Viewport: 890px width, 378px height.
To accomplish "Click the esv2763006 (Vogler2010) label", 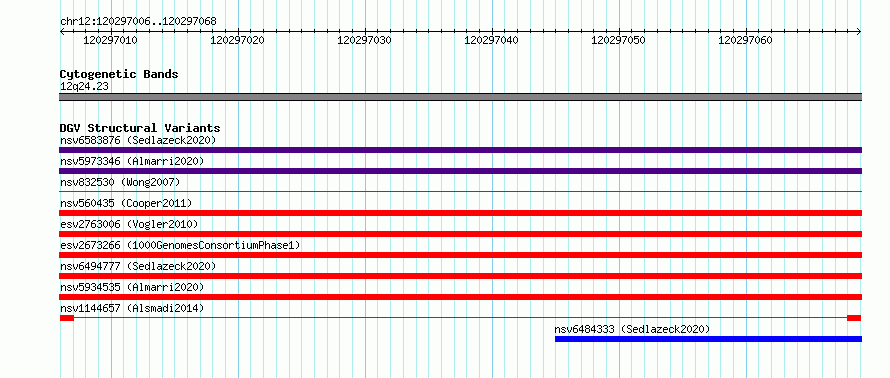I will tap(129, 224).
